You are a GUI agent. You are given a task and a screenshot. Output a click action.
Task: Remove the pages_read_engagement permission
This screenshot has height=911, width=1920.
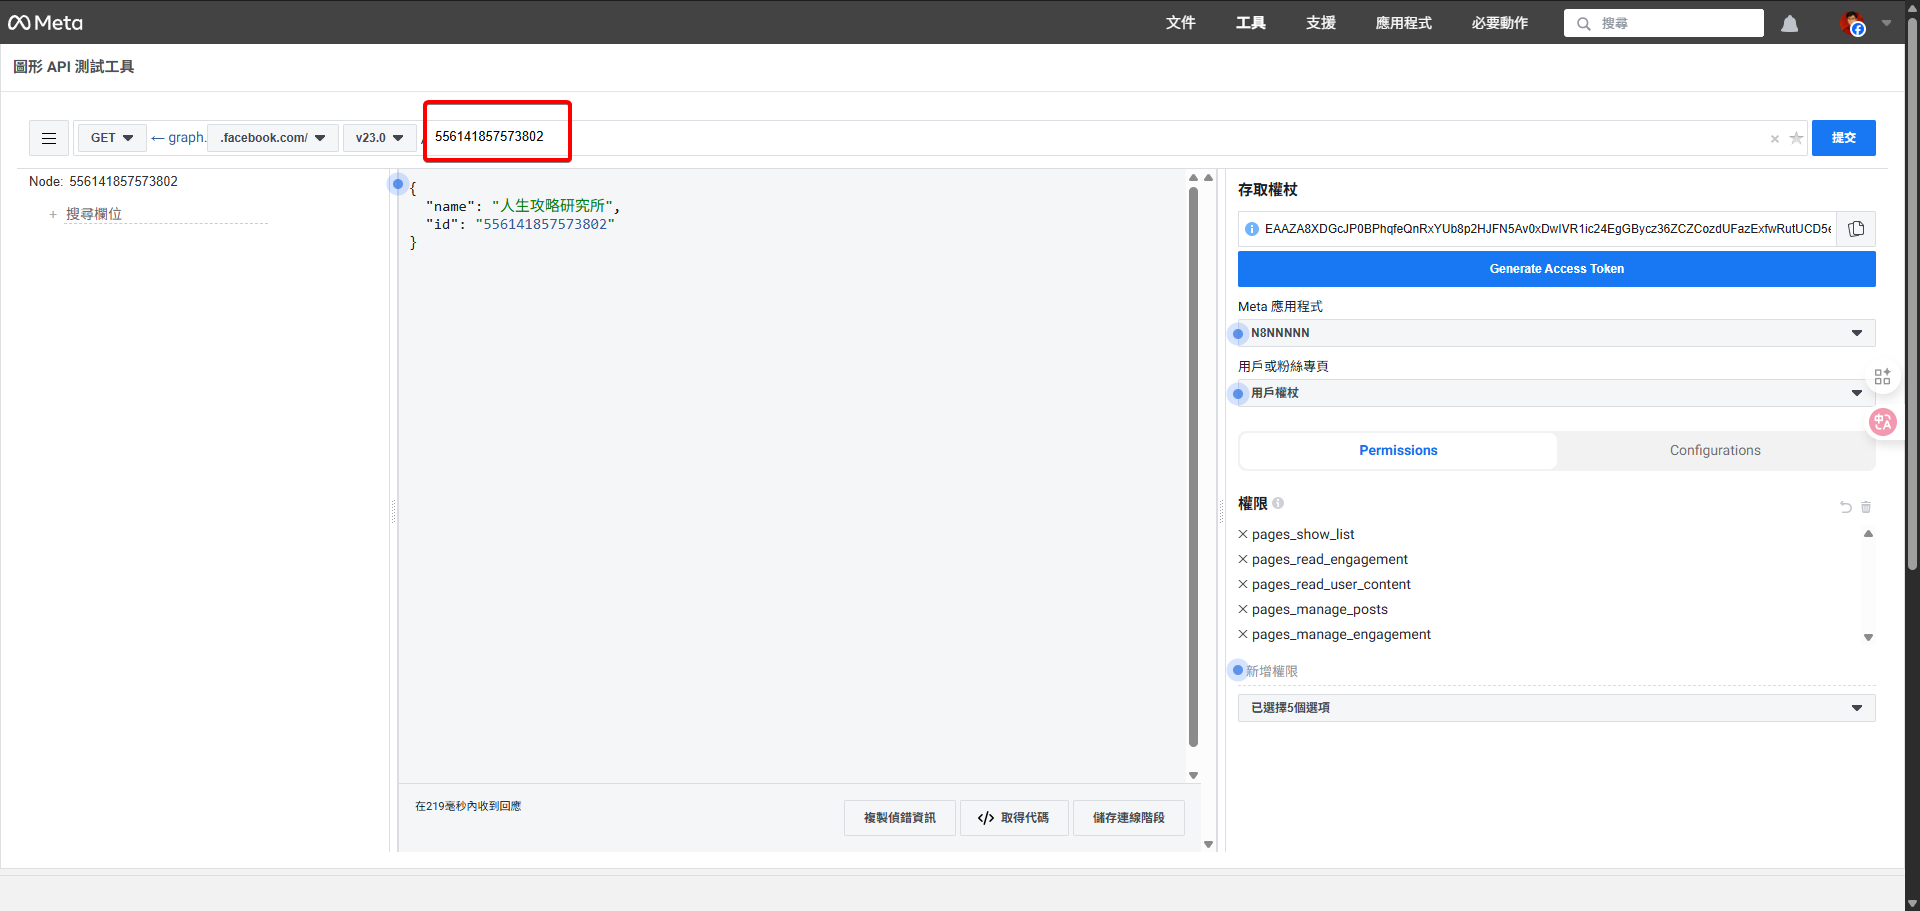pos(1244,559)
